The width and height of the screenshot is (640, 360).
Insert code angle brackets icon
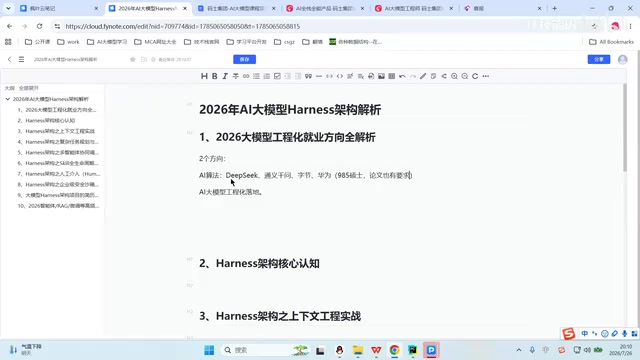340,76
